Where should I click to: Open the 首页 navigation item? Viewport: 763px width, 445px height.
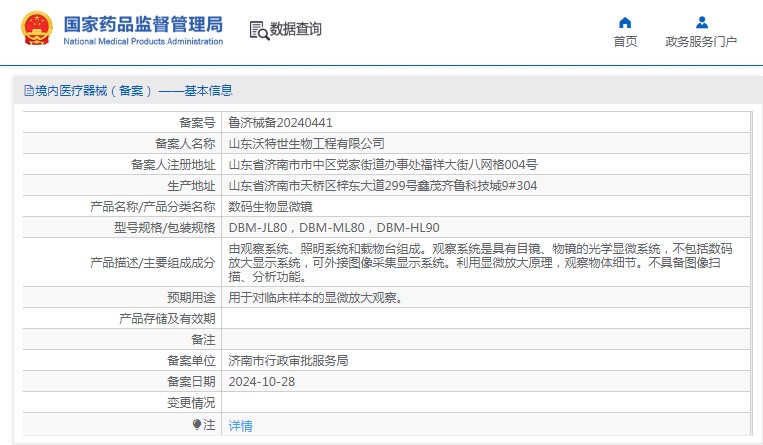point(625,41)
